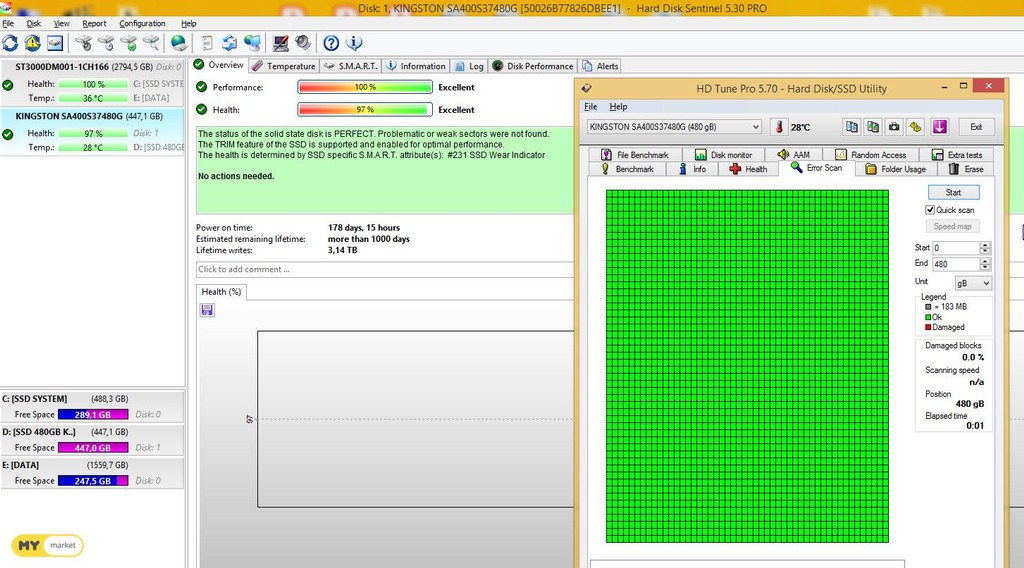The width and height of the screenshot is (1024, 568).
Task: Click the globe icon in Sentinel toolbar
Action: [x=179, y=43]
